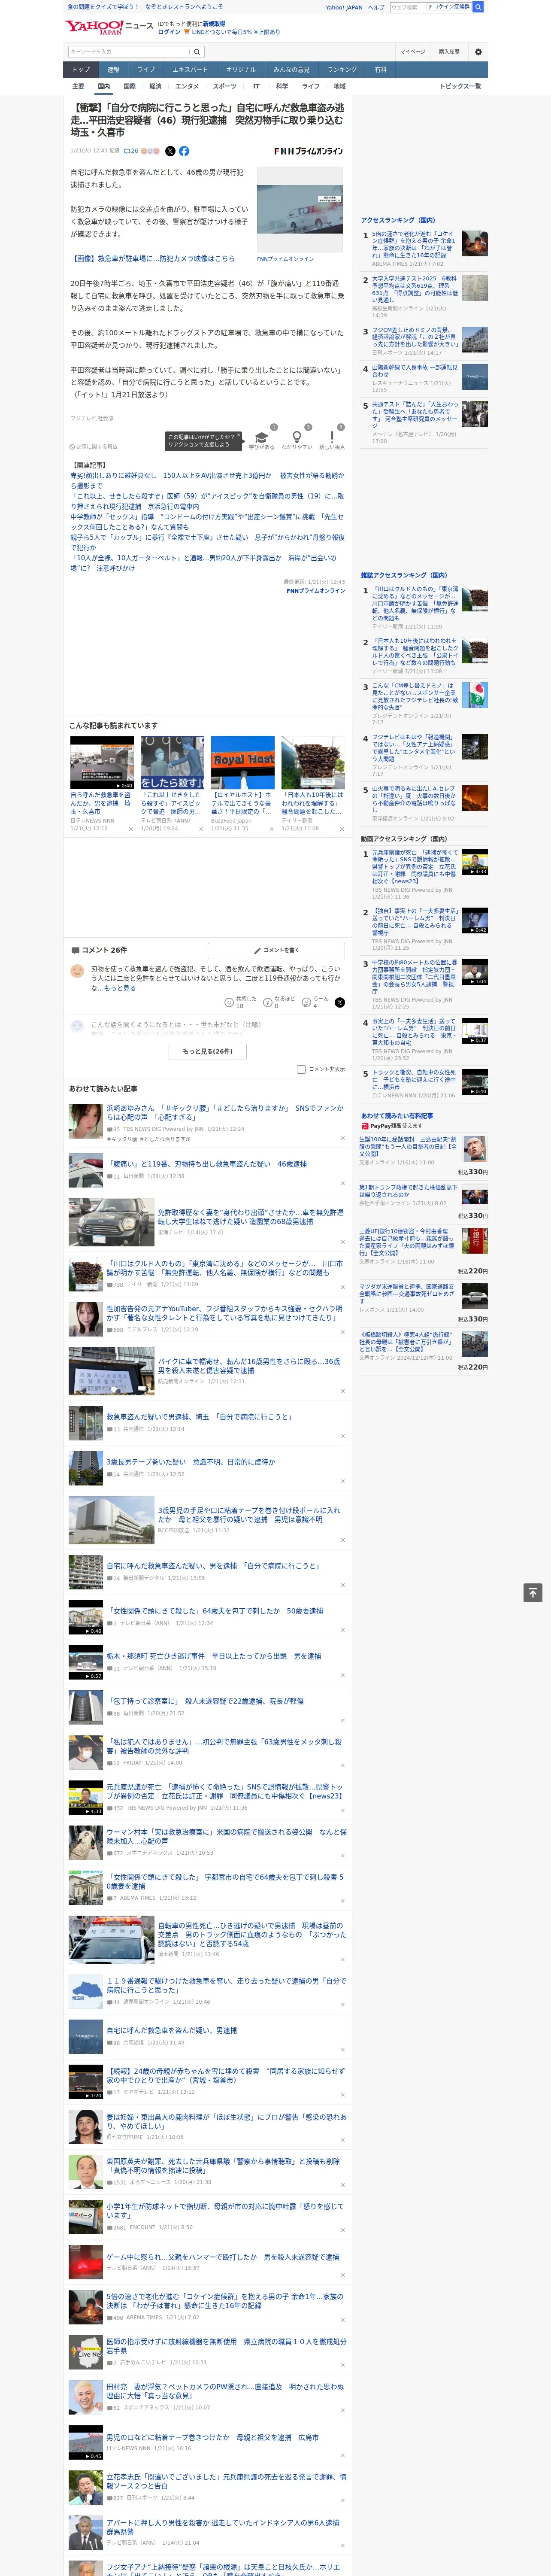
Task: Open the Royal Host recommended article thumbnail
Action: pyautogui.click(x=243, y=762)
